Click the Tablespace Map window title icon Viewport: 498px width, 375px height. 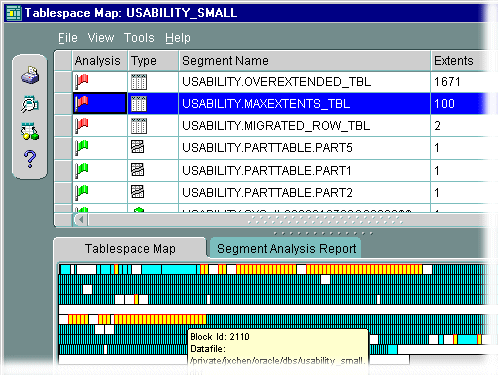click(x=14, y=13)
